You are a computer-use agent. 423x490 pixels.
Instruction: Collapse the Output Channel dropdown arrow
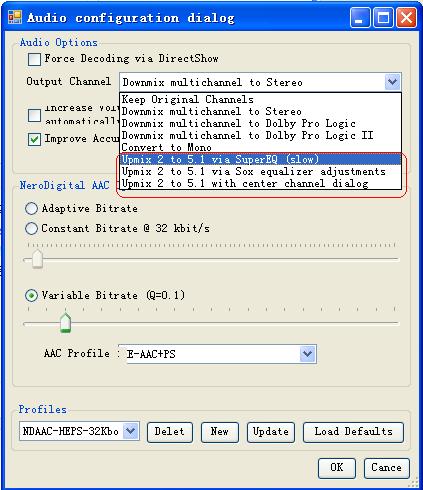point(392,82)
